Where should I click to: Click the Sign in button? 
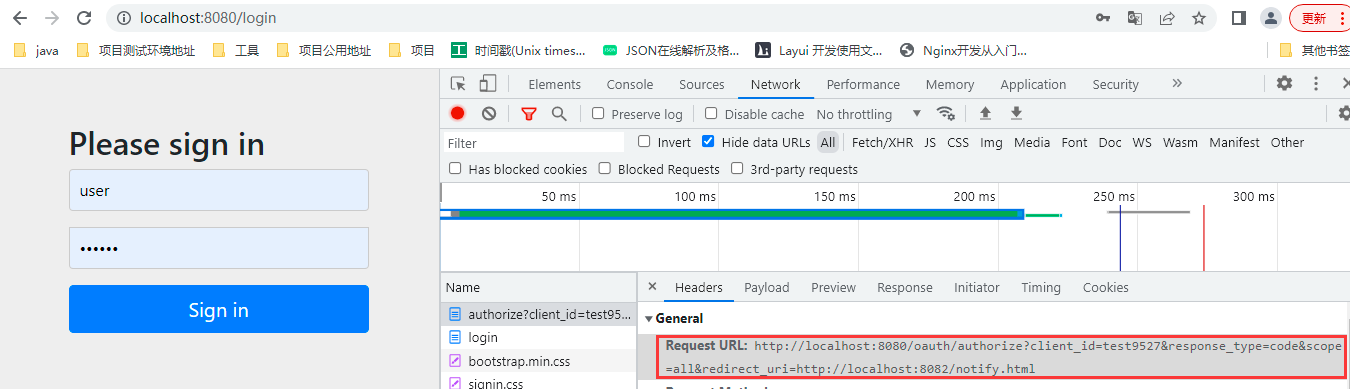[219, 309]
